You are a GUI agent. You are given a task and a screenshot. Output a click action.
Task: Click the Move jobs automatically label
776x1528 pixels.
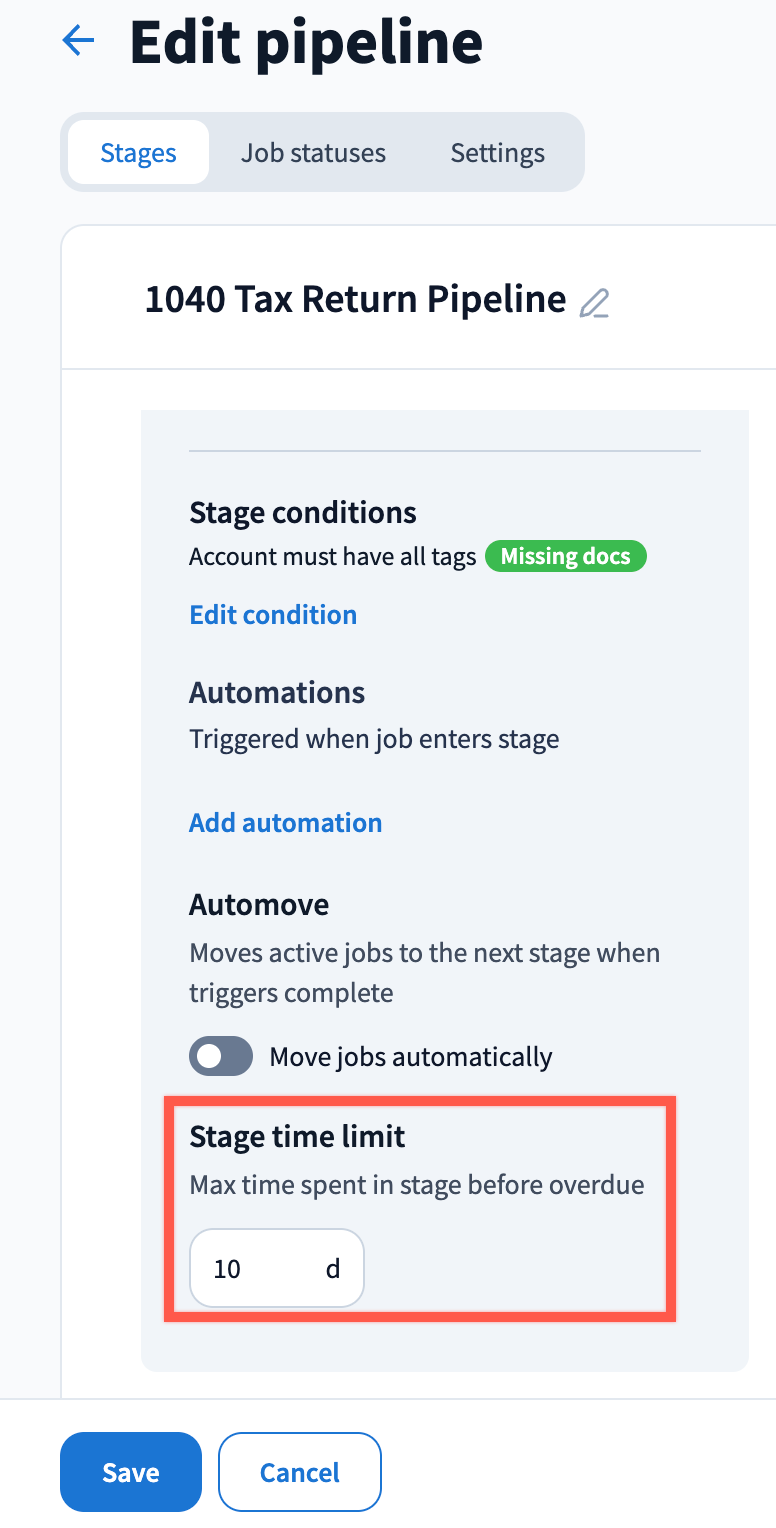(x=410, y=1057)
